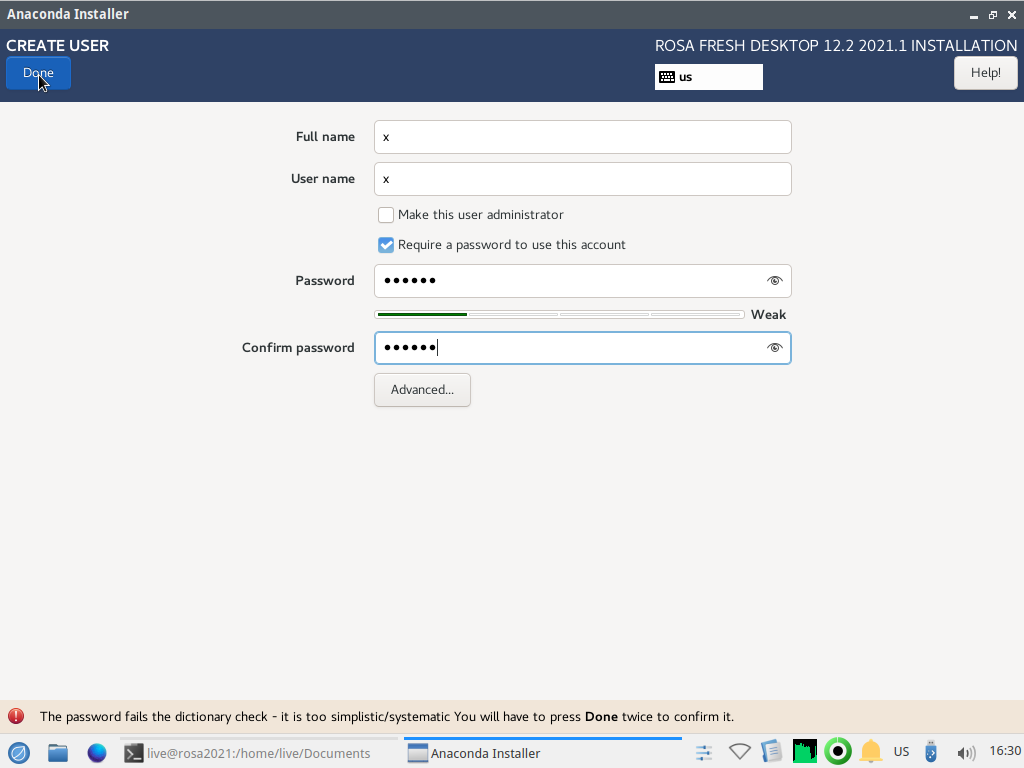
Task: Open the network status tray icon
Action: (x=740, y=752)
